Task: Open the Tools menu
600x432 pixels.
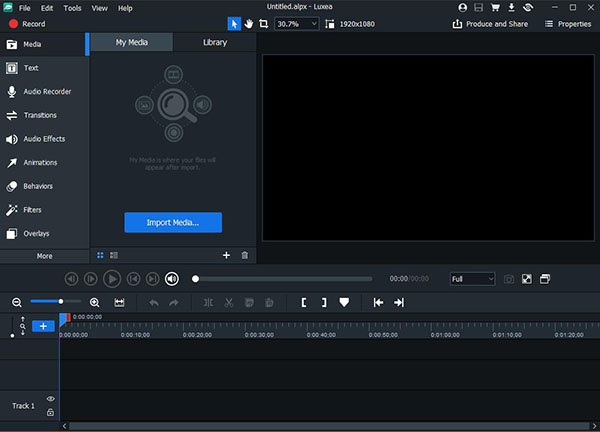Action: coord(72,8)
